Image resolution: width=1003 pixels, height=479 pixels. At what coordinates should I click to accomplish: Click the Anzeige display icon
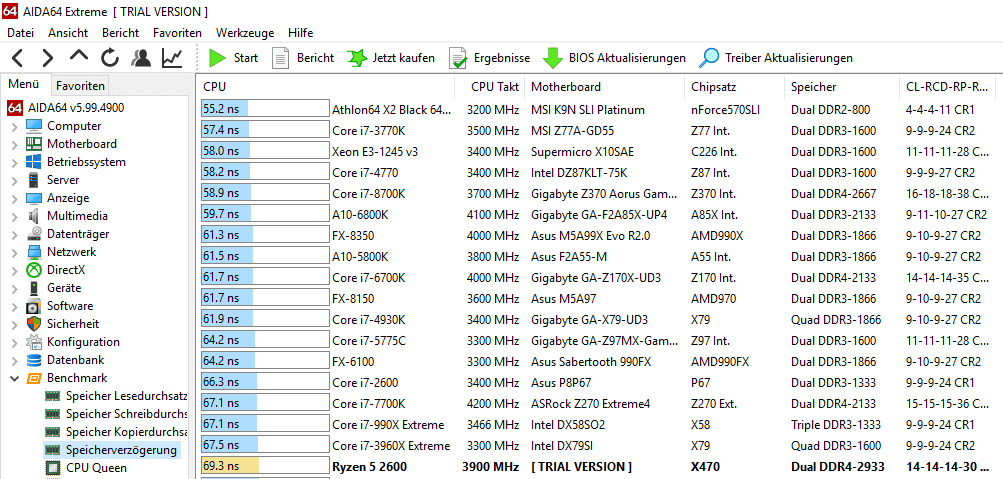pos(34,198)
